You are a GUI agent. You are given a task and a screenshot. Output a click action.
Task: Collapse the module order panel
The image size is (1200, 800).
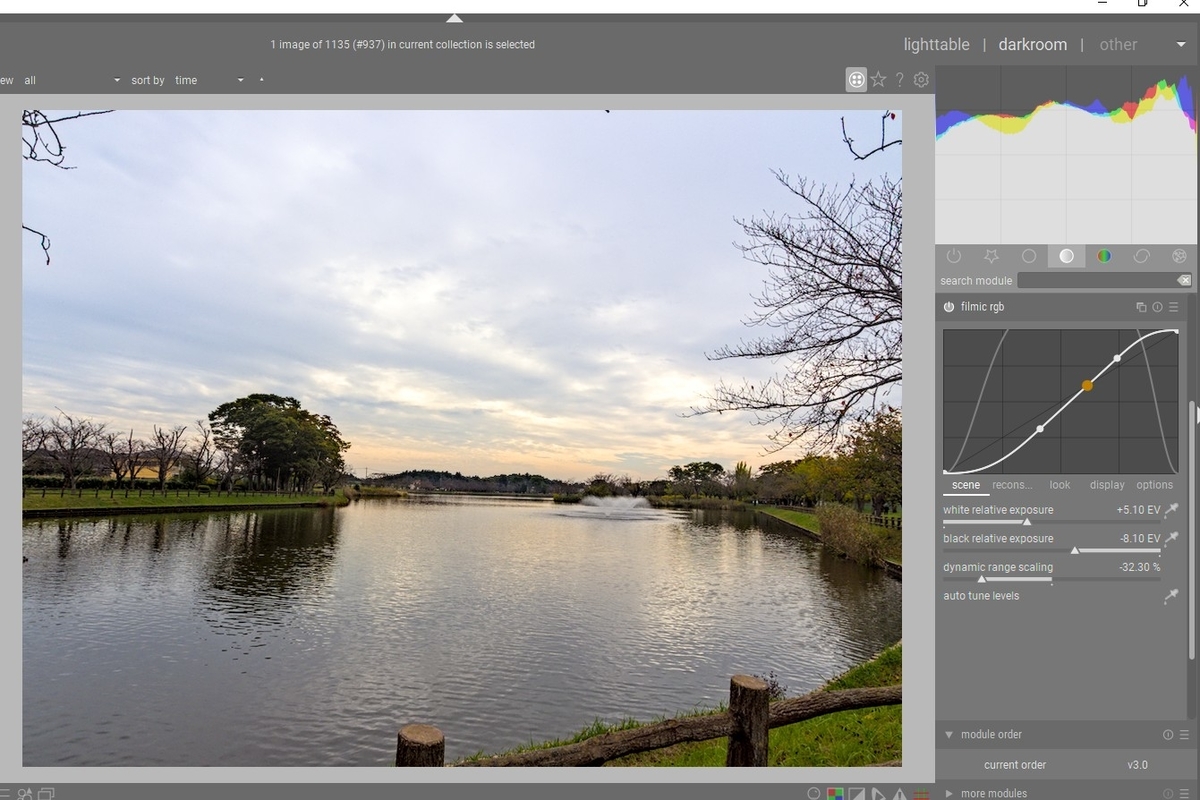click(x=949, y=735)
